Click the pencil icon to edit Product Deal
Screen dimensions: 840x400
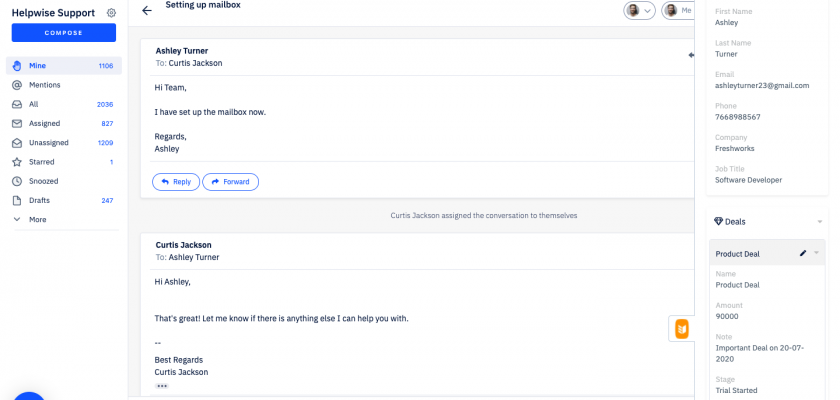point(803,254)
